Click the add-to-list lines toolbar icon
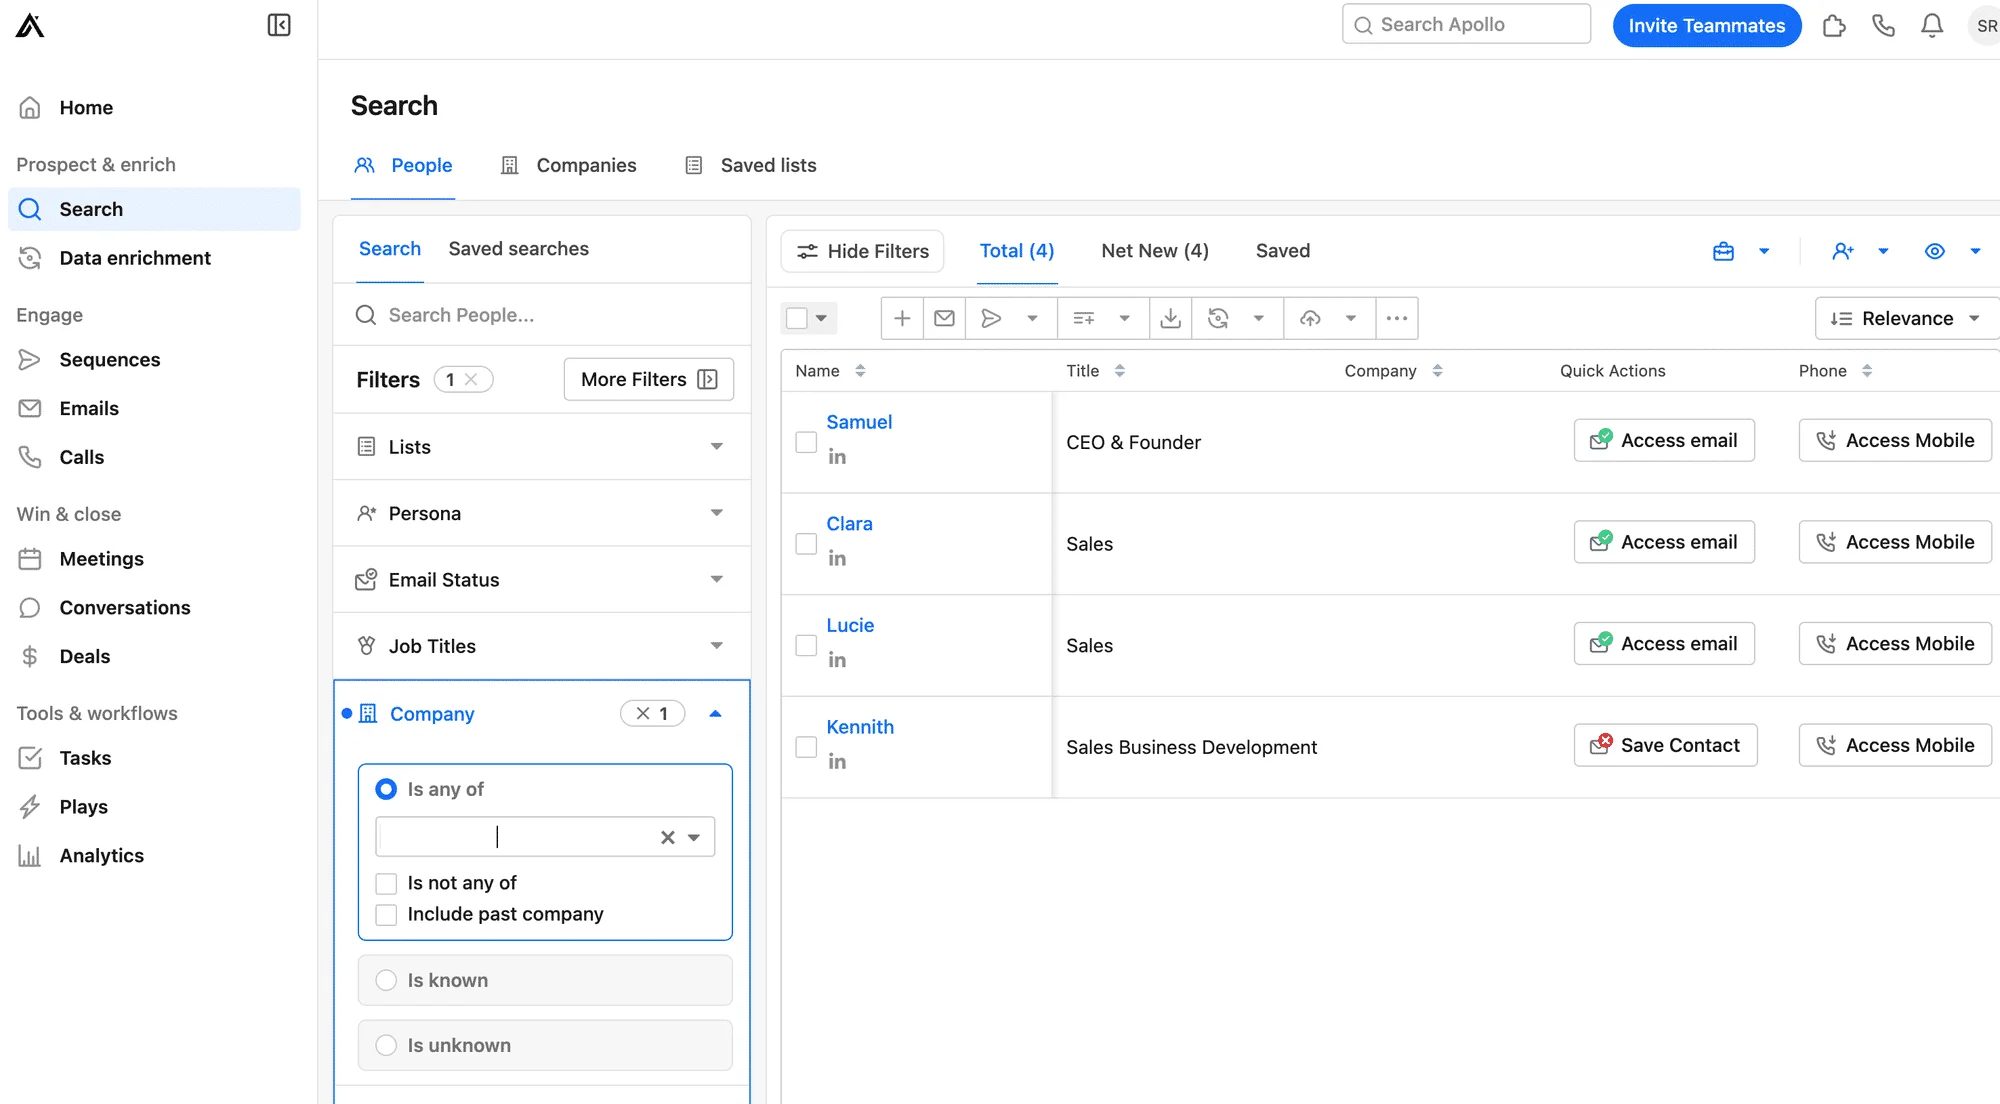Viewport: 2000px width, 1104px height. pyautogui.click(x=1084, y=318)
